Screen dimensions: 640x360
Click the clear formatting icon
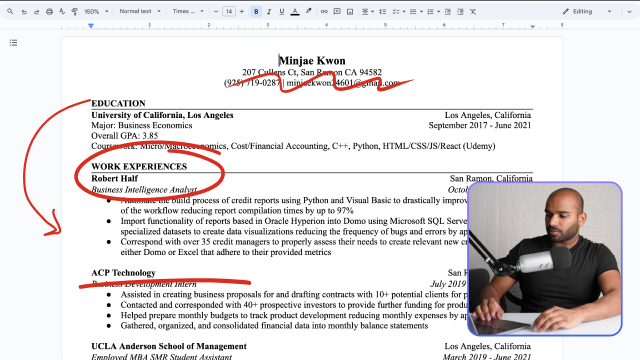473,11
